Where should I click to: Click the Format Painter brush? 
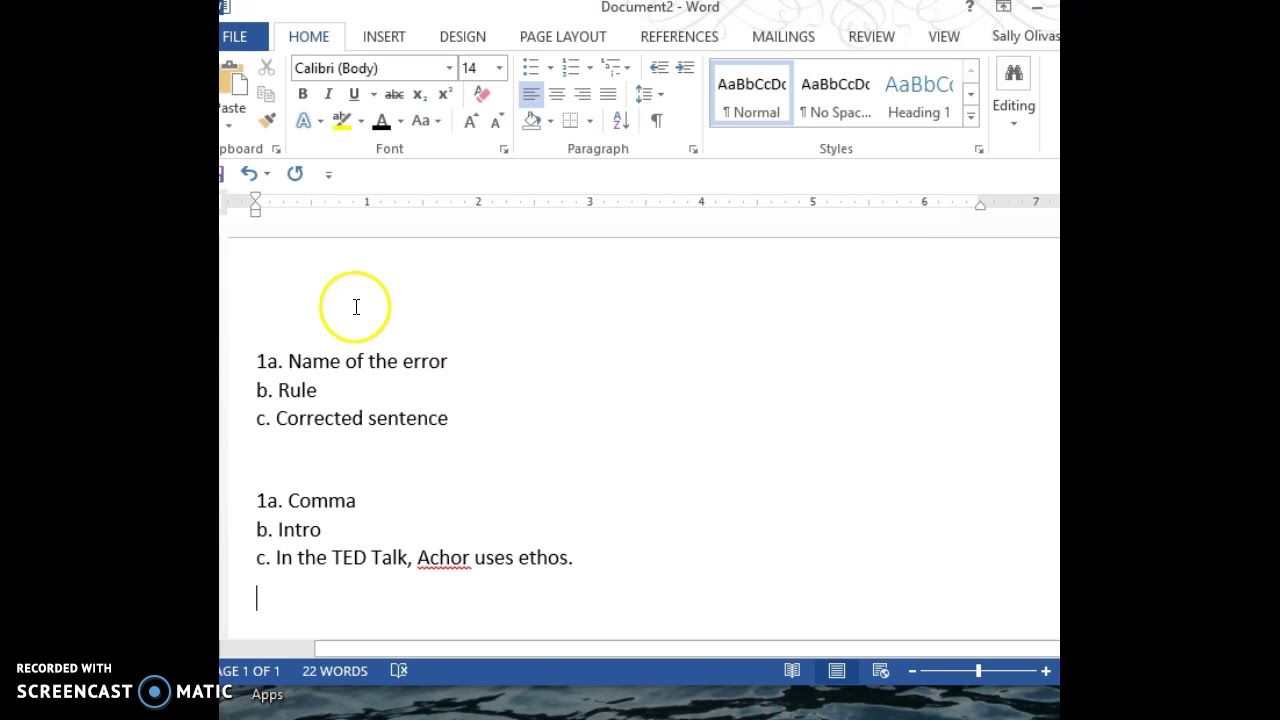pyautogui.click(x=266, y=121)
